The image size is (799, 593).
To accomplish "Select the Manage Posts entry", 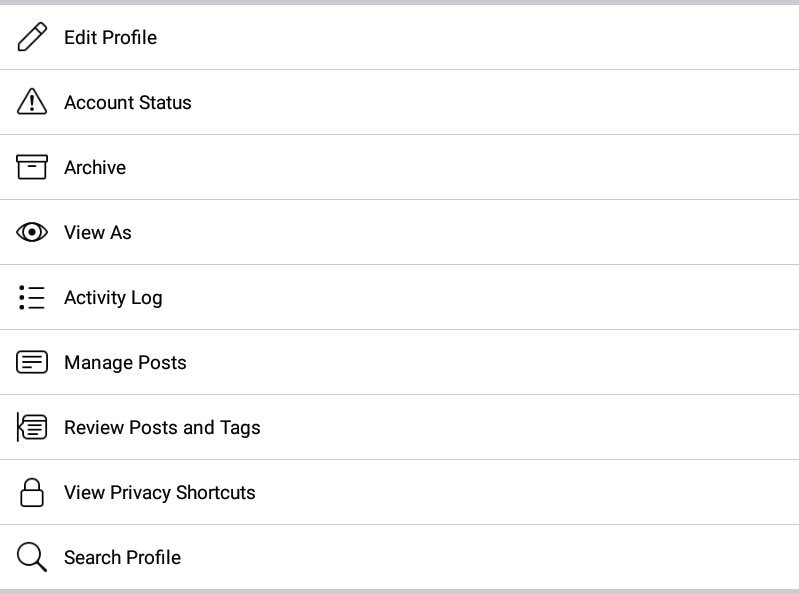I will tap(125, 362).
